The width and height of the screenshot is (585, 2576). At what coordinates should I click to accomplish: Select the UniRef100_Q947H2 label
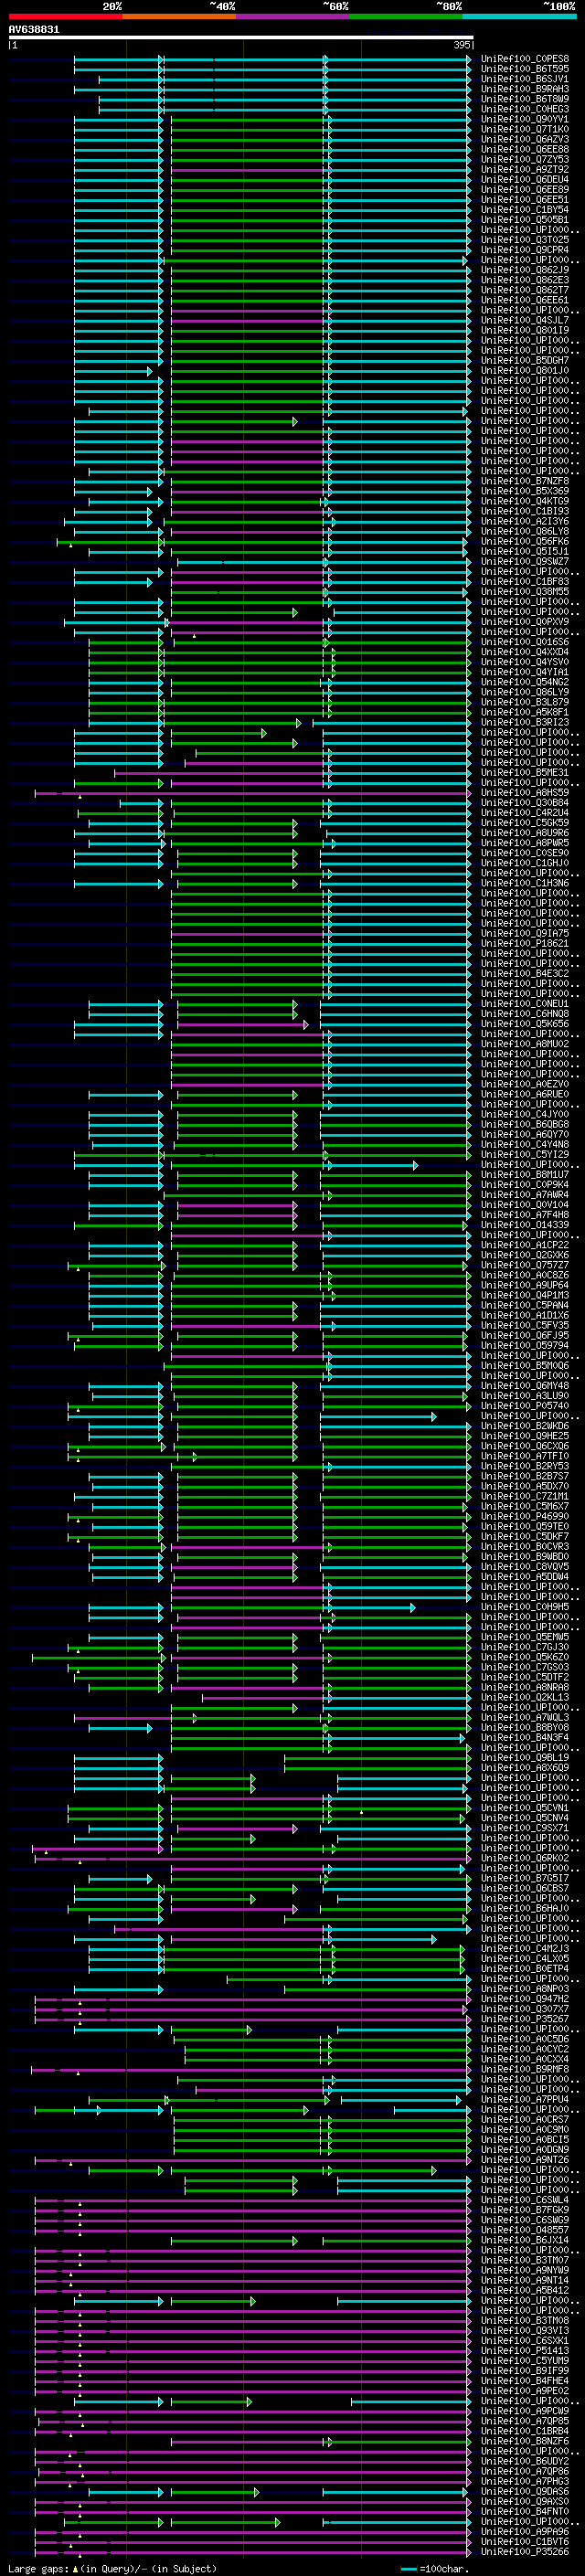coord(525,1999)
